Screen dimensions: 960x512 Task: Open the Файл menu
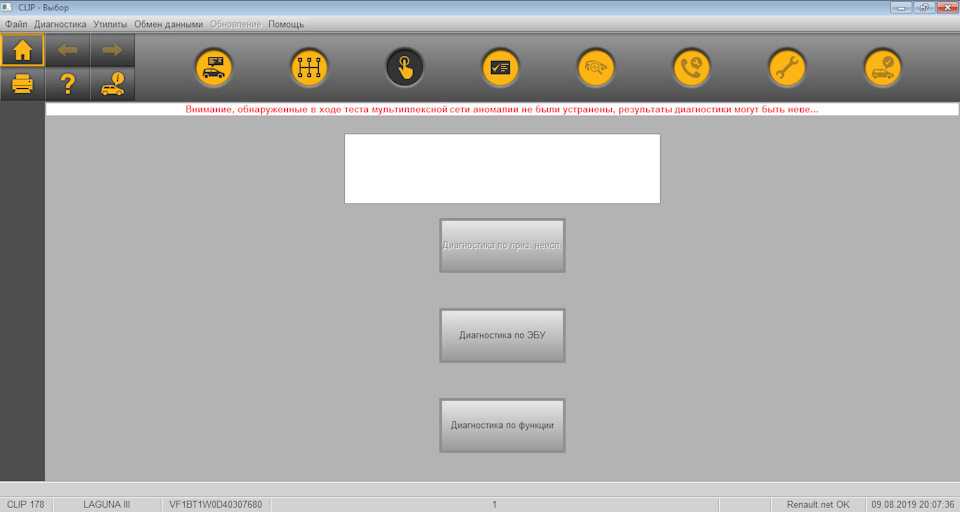(x=16, y=24)
